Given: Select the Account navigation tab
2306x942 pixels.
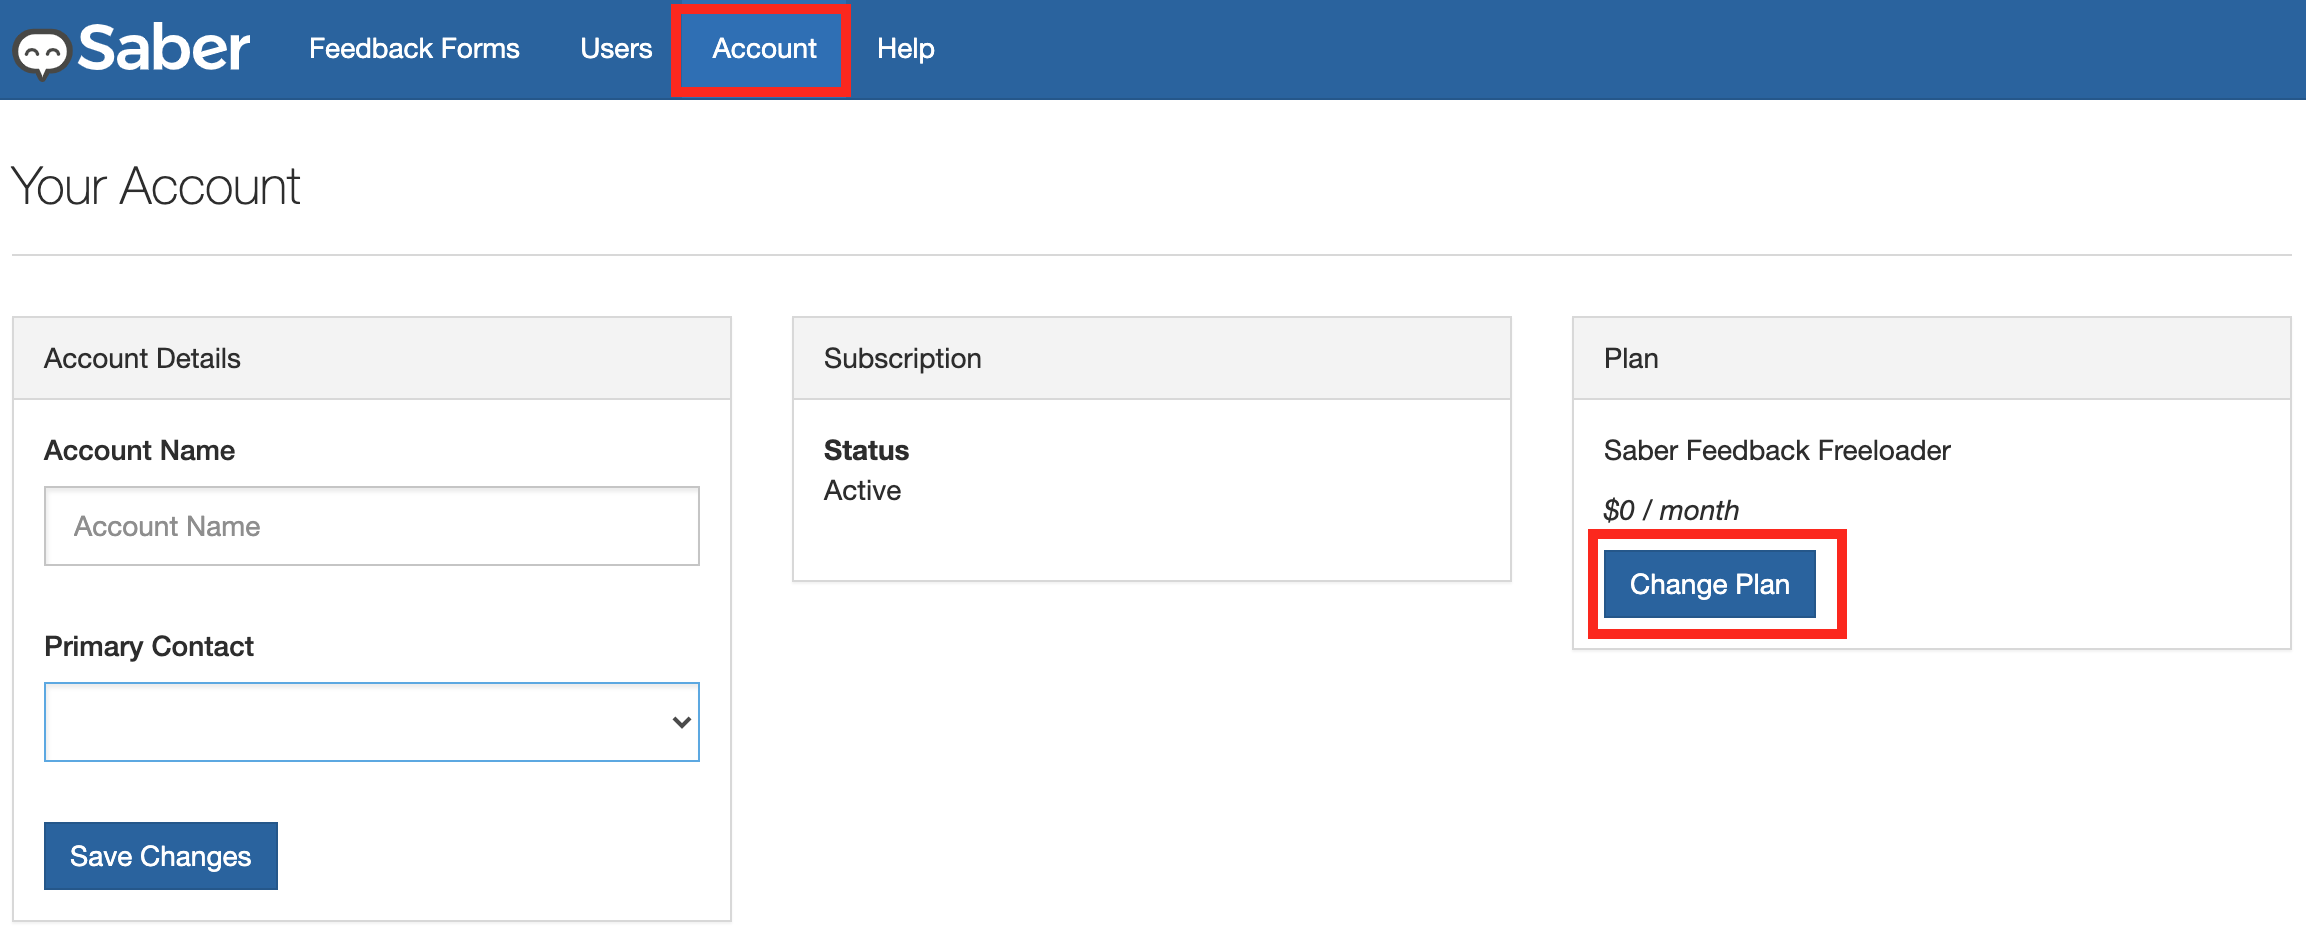Looking at the screenshot, I should tap(764, 49).
